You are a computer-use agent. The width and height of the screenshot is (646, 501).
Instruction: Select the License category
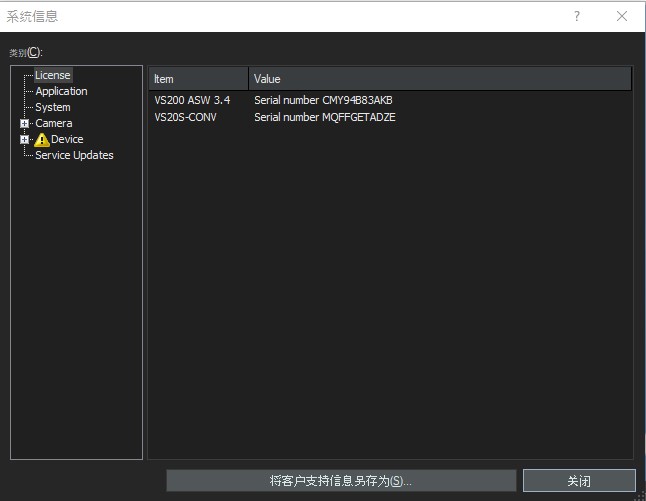coord(52,75)
